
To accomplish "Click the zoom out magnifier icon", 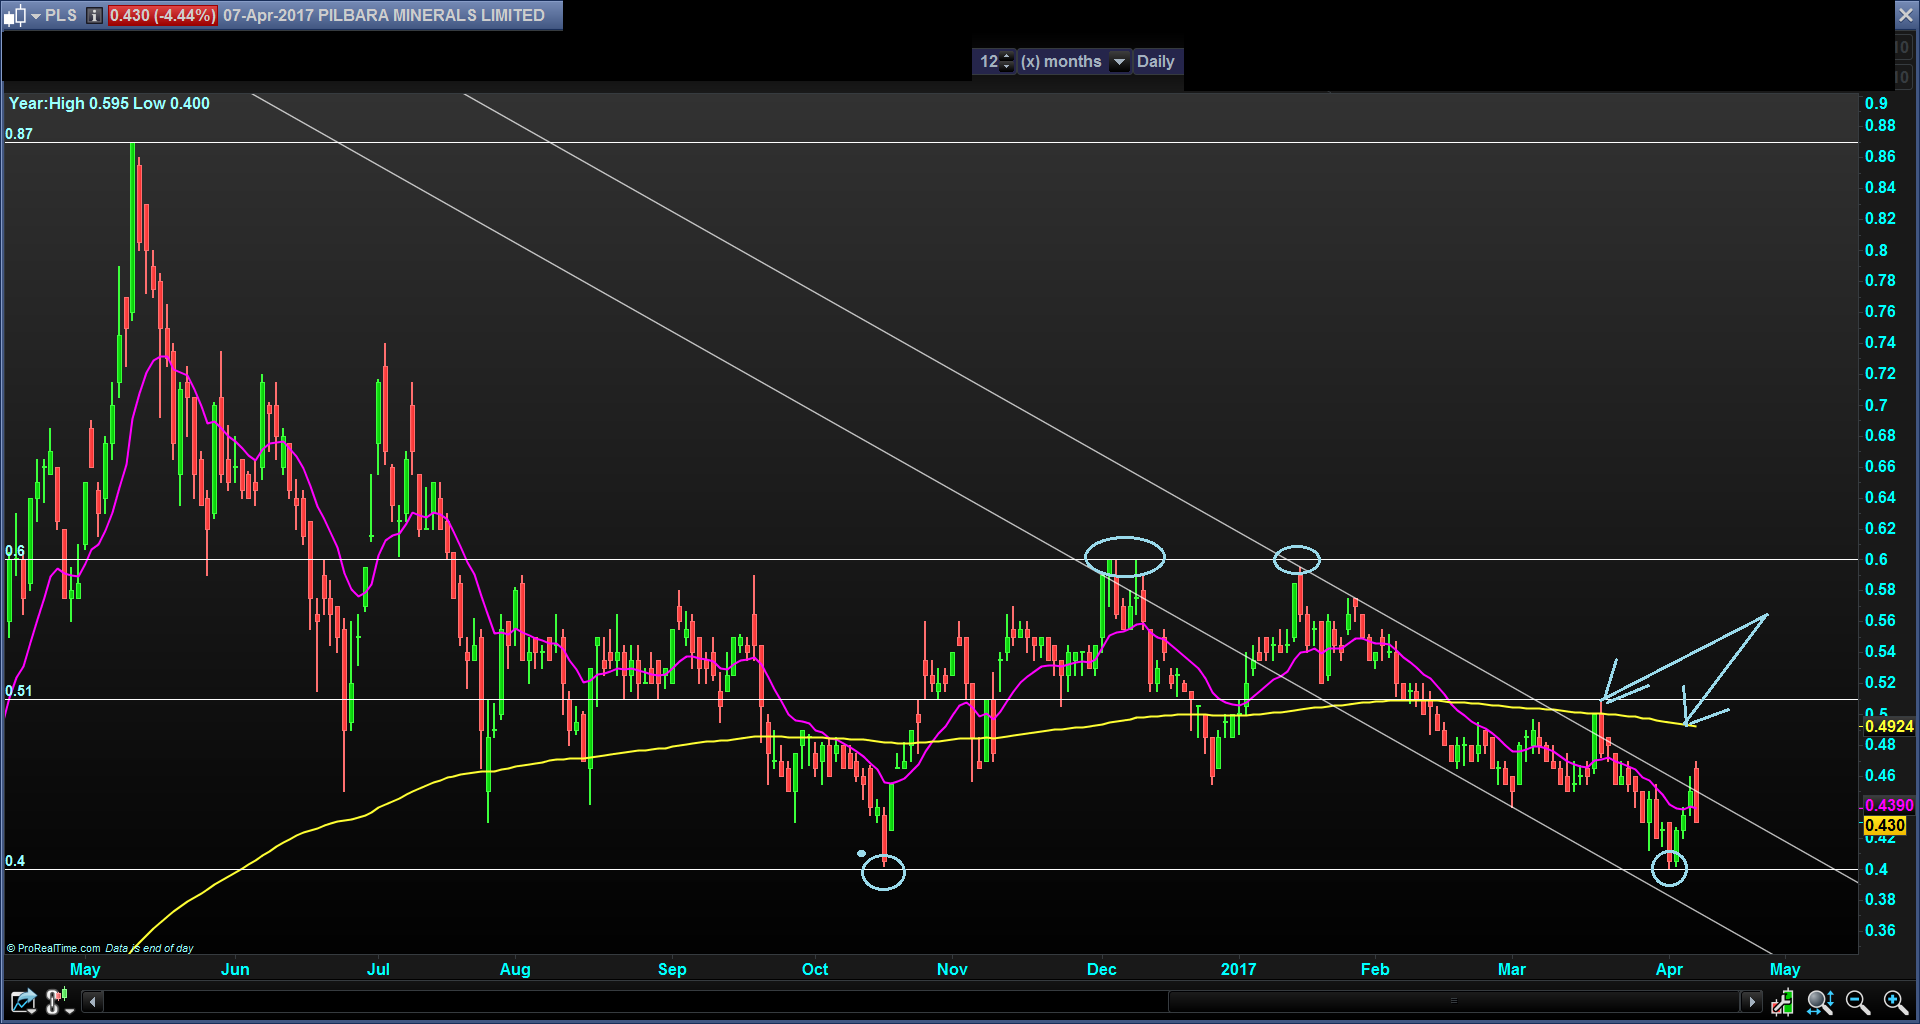I will pyautogui.click(x=1858, y=1001).
